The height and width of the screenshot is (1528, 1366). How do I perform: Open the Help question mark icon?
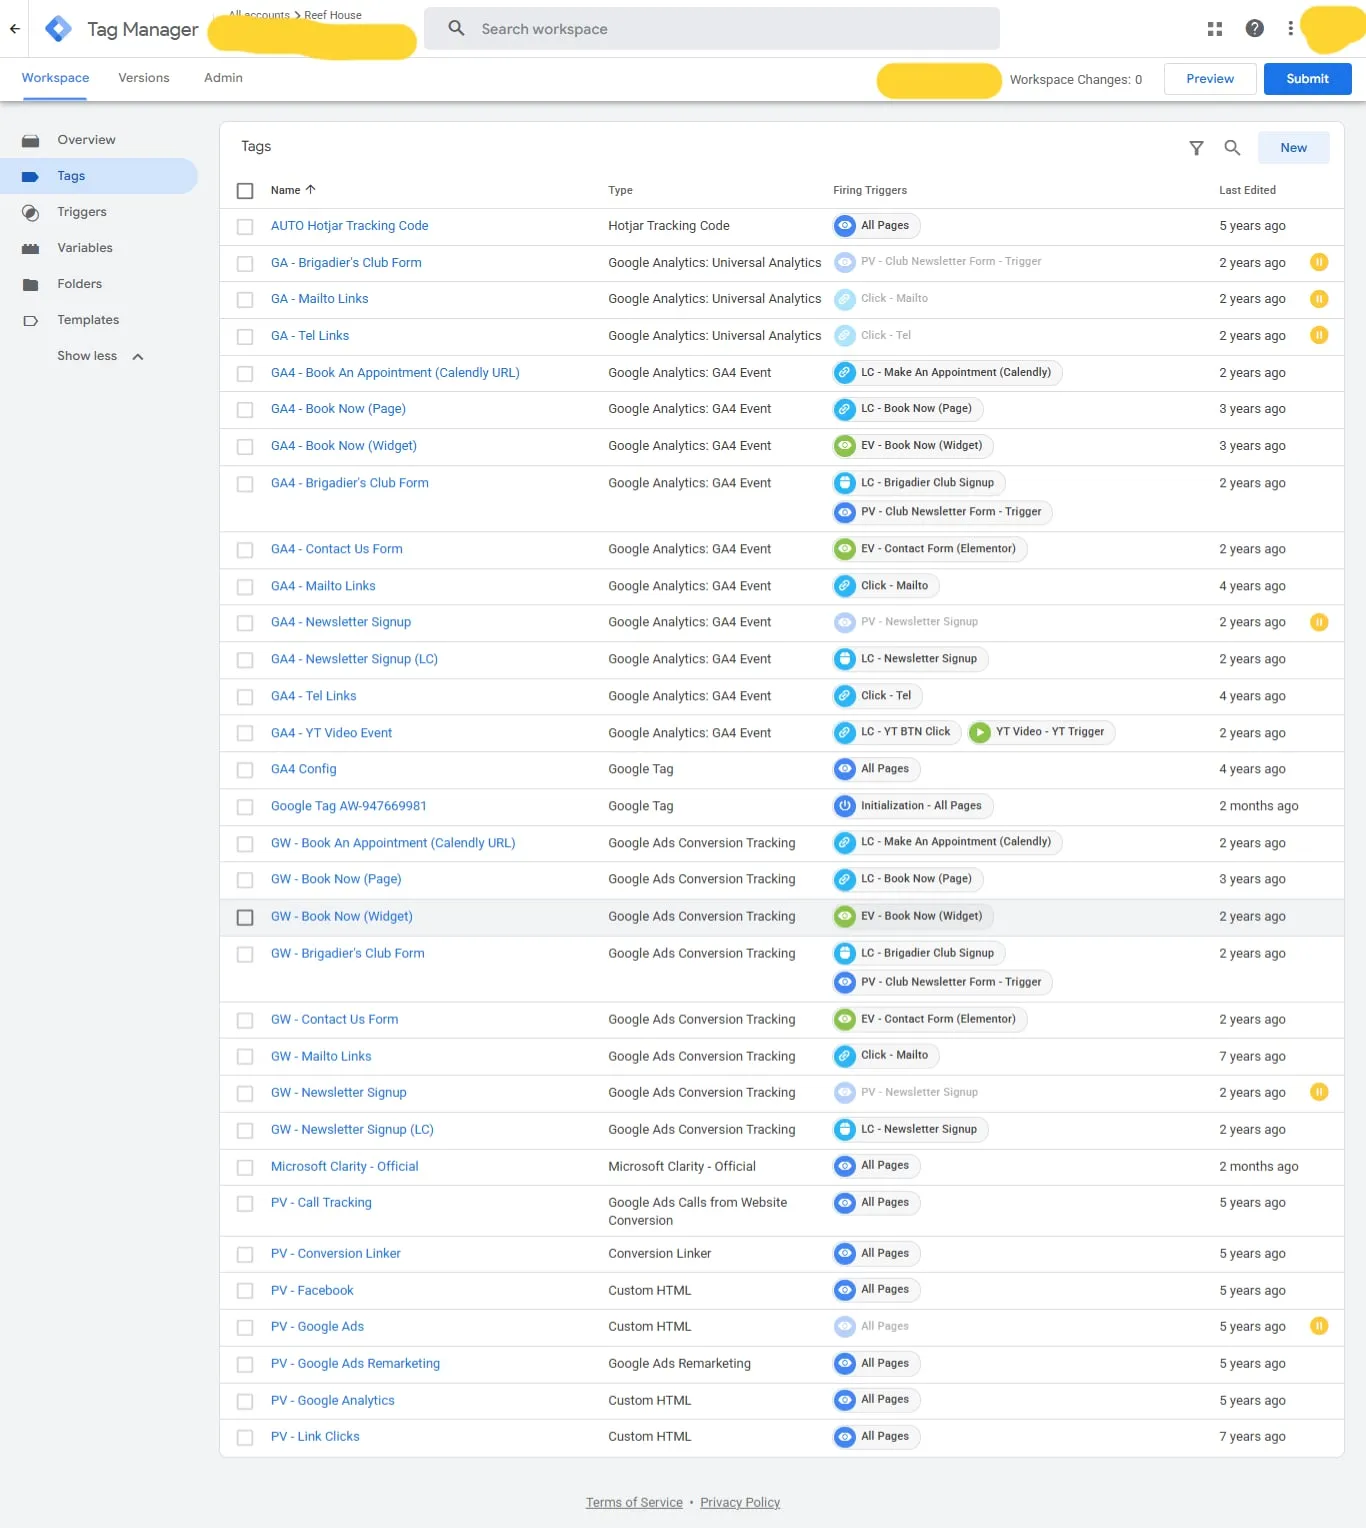coord(1255,29)
